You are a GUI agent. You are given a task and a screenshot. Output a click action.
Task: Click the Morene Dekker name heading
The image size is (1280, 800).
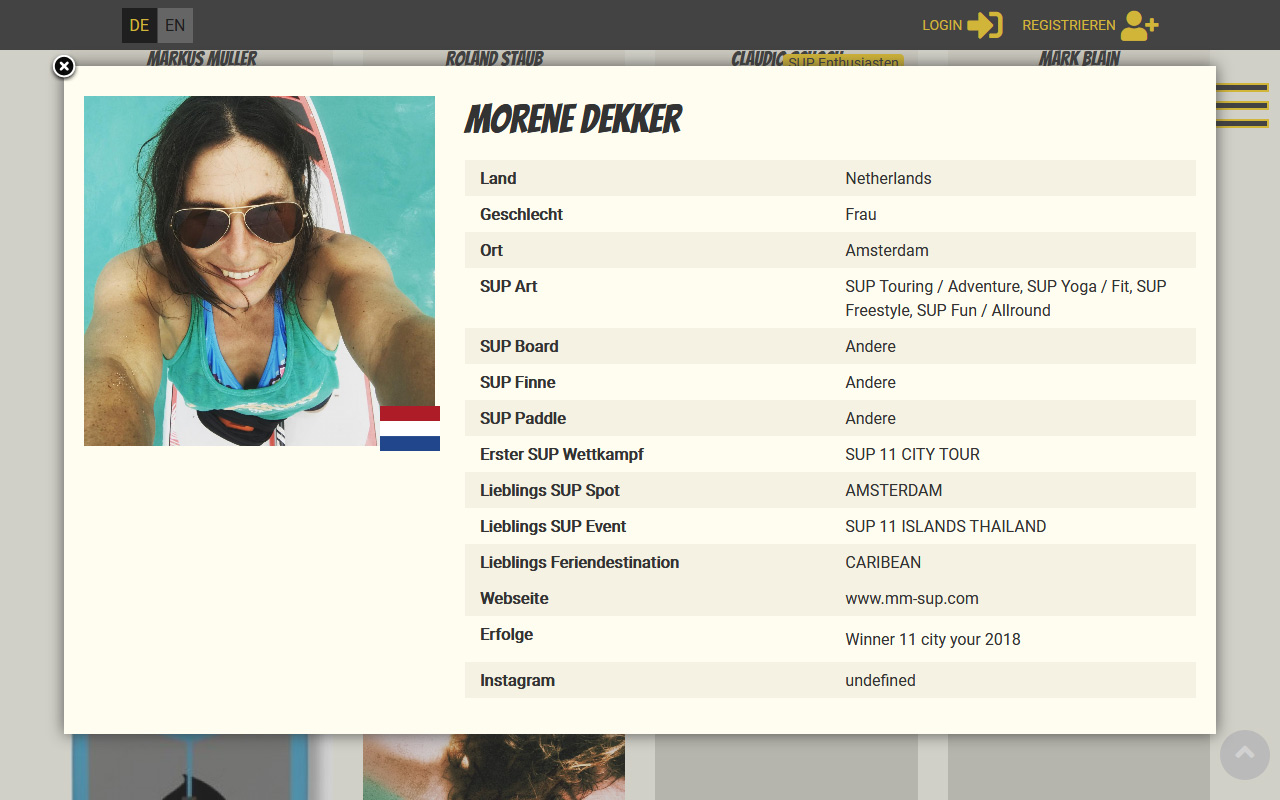click(x=573, y=120)
